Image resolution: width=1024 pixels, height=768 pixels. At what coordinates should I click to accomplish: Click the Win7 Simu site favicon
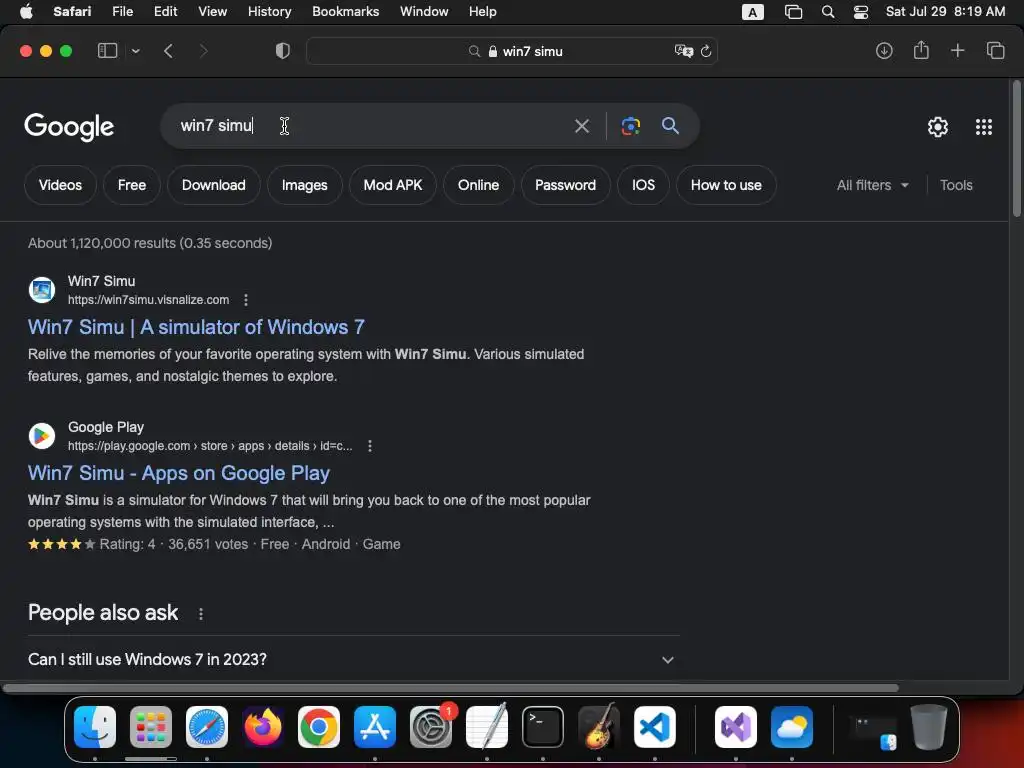[x=42, y=289]
